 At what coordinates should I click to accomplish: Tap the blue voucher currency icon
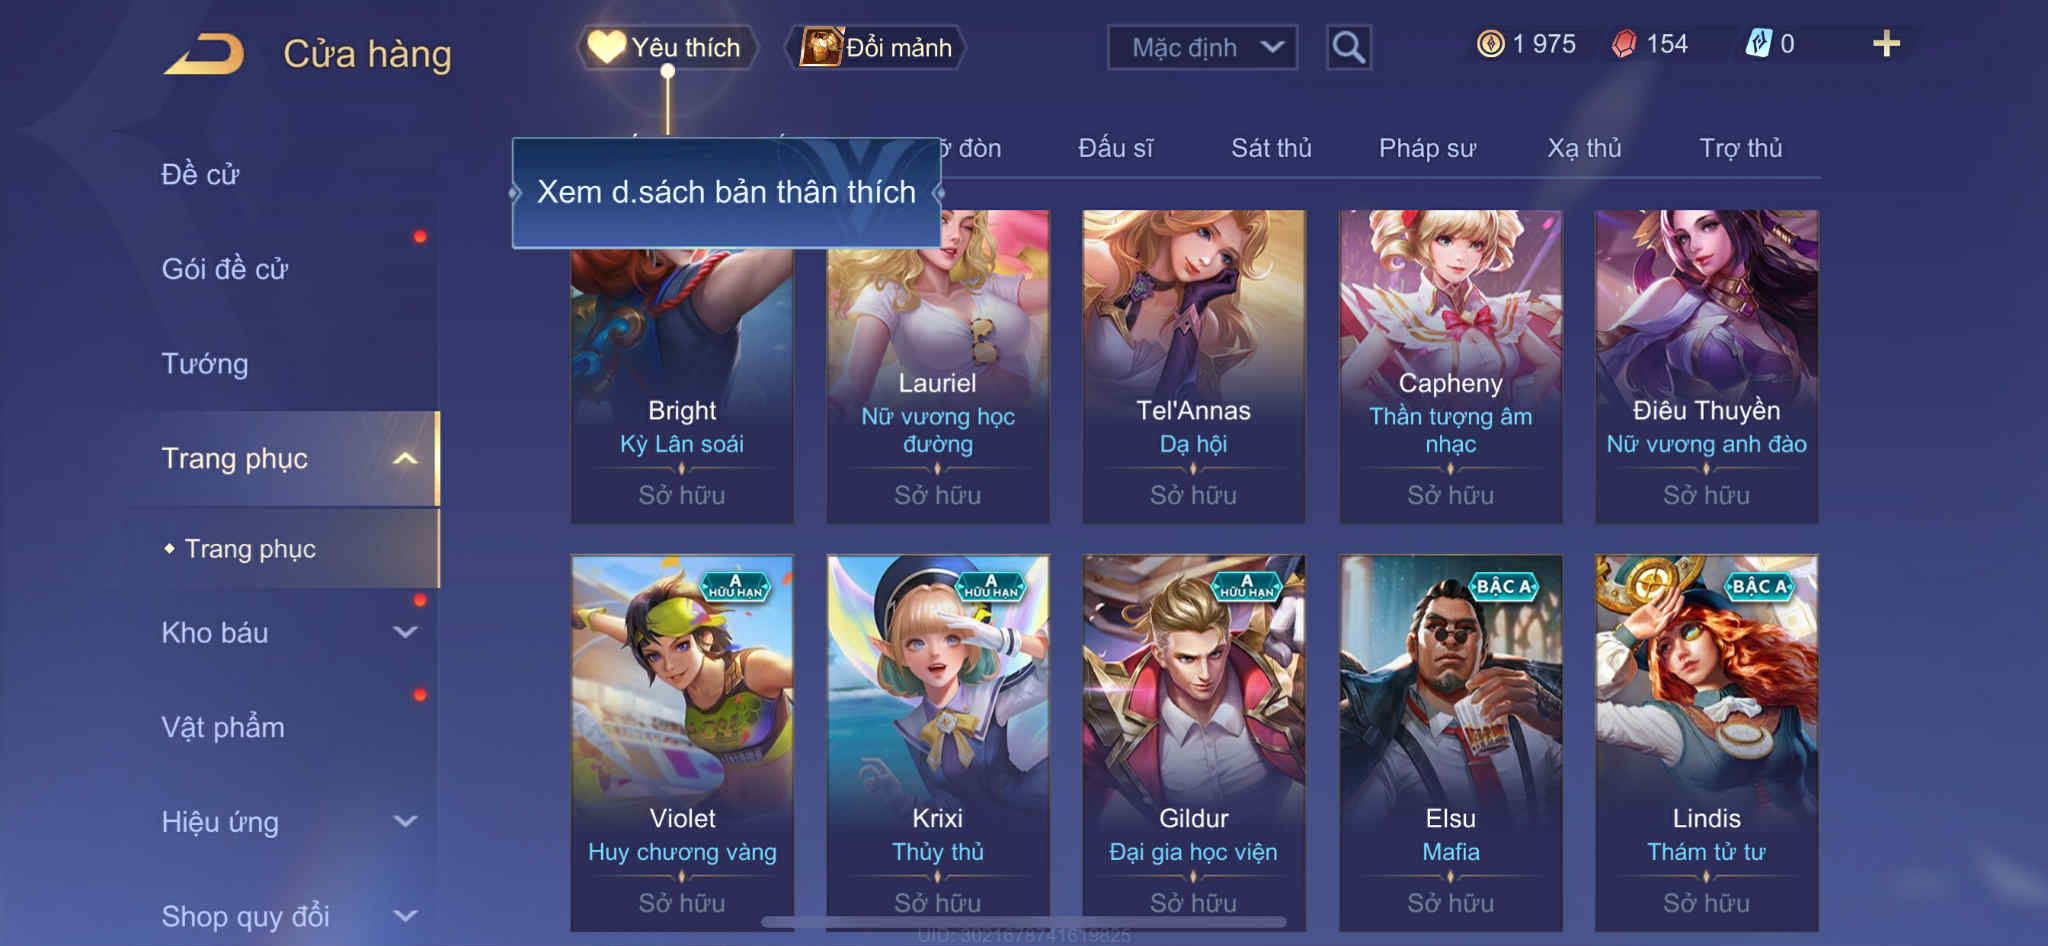tap(1758, 44)
